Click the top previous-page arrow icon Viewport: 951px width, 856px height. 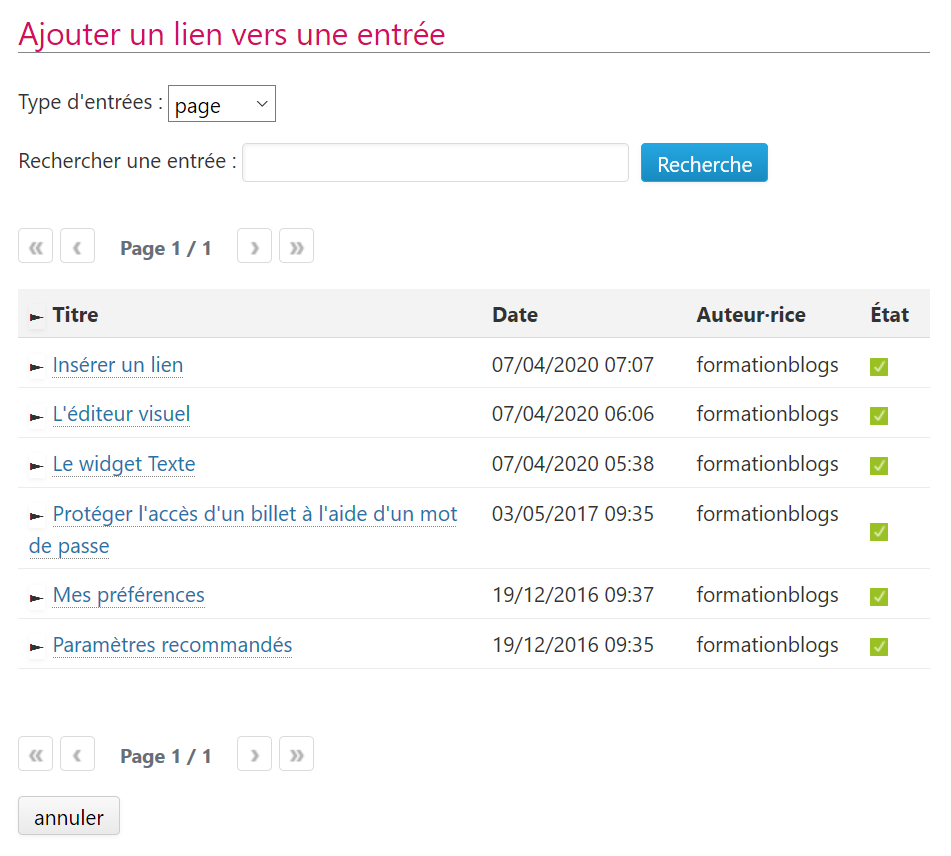coord(77,247)
